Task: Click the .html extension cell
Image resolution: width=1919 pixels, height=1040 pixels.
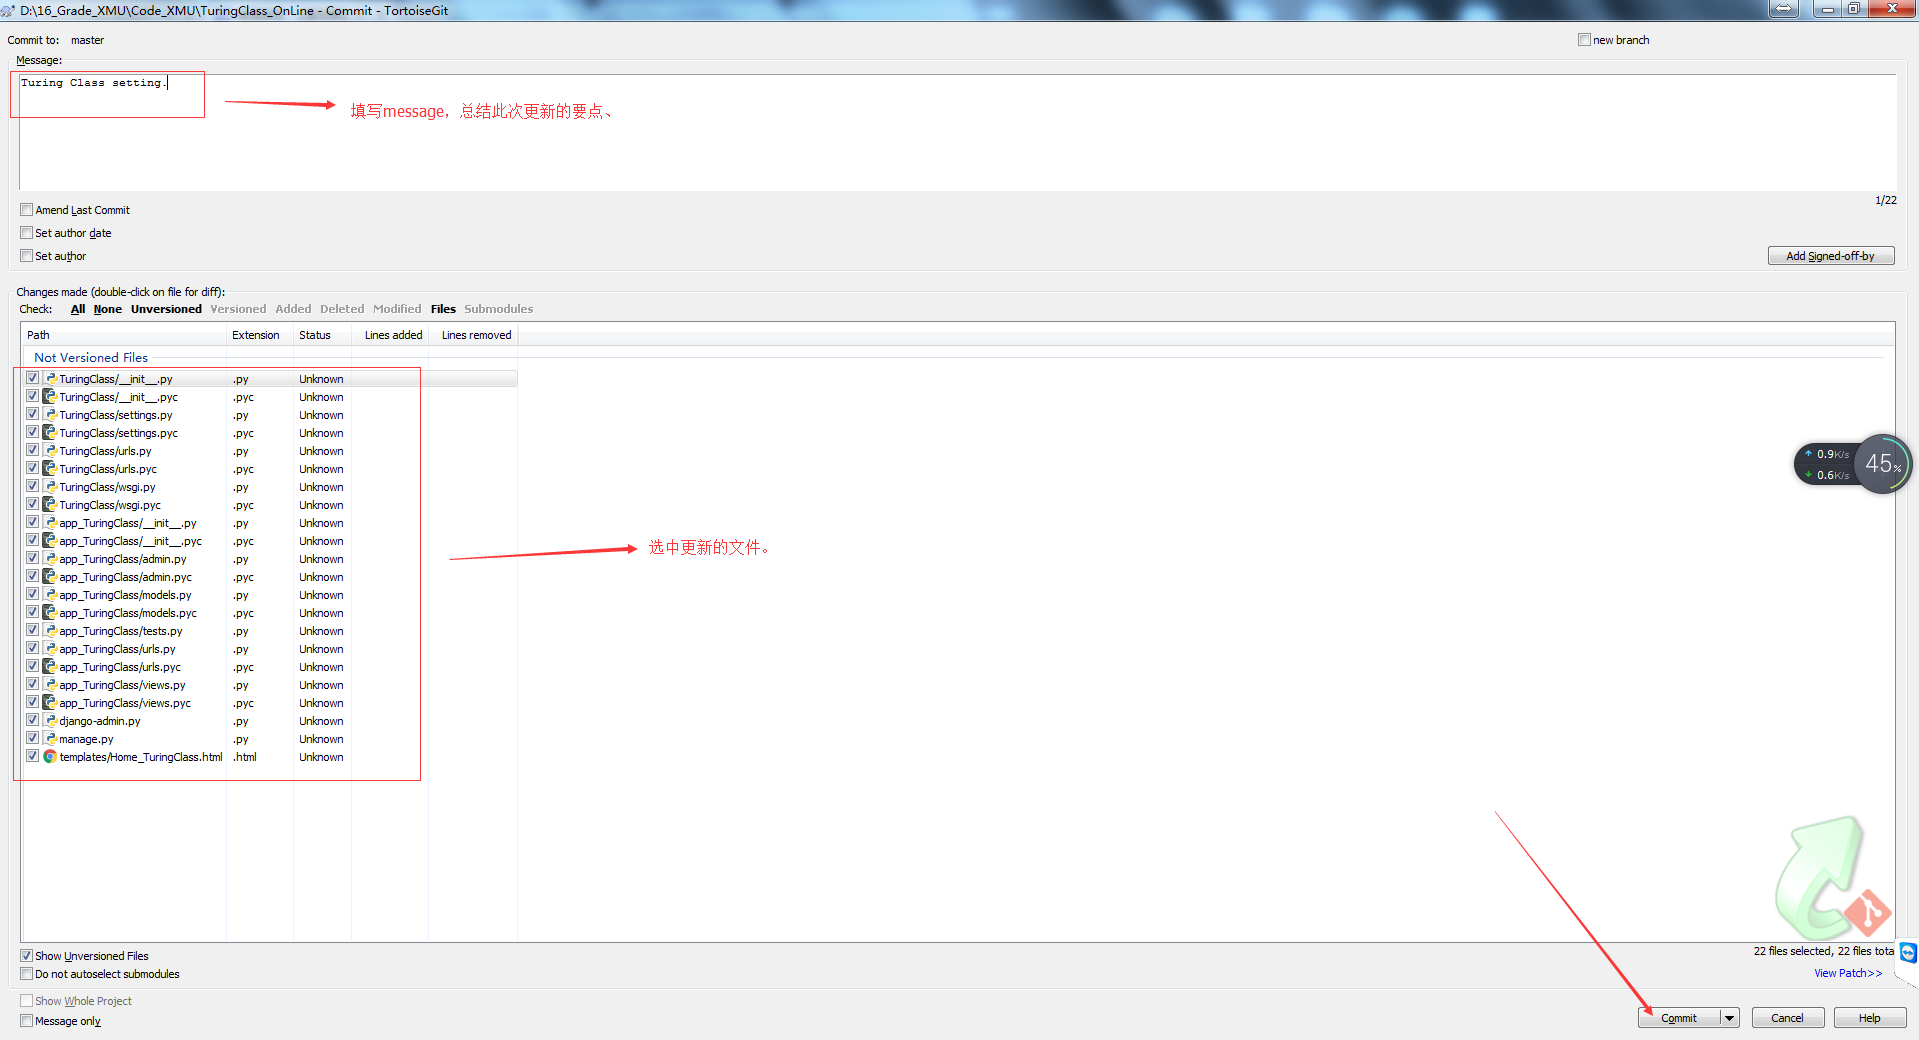Action: pos(245,757)
